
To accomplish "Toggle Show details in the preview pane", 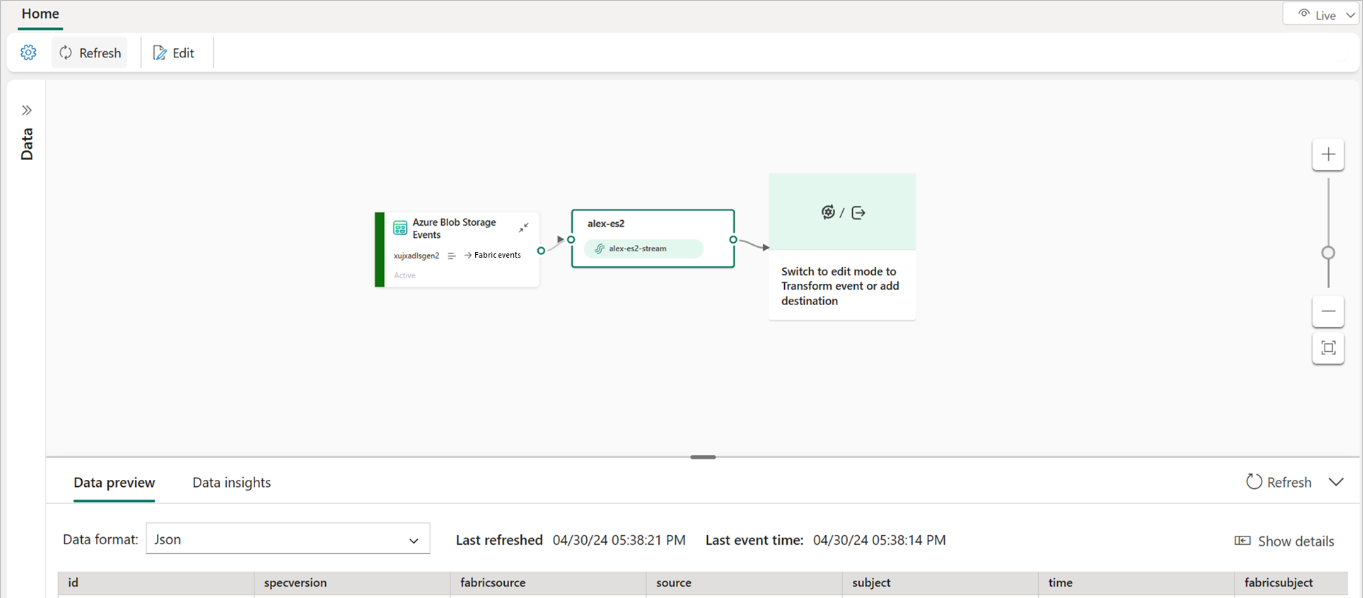I will click(1284, 540).
